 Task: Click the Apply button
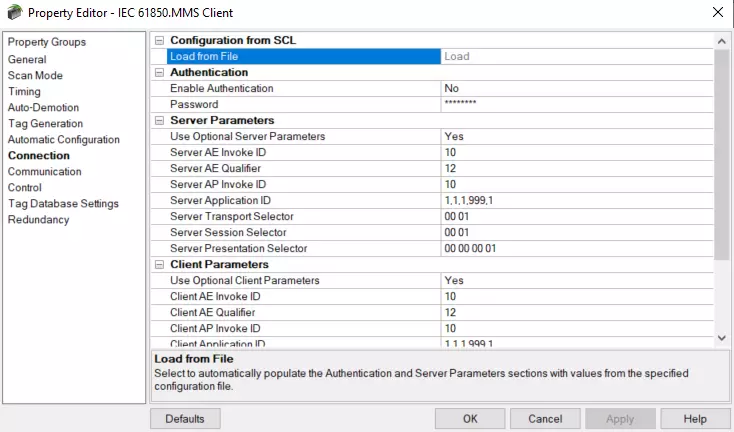point(620,418)
